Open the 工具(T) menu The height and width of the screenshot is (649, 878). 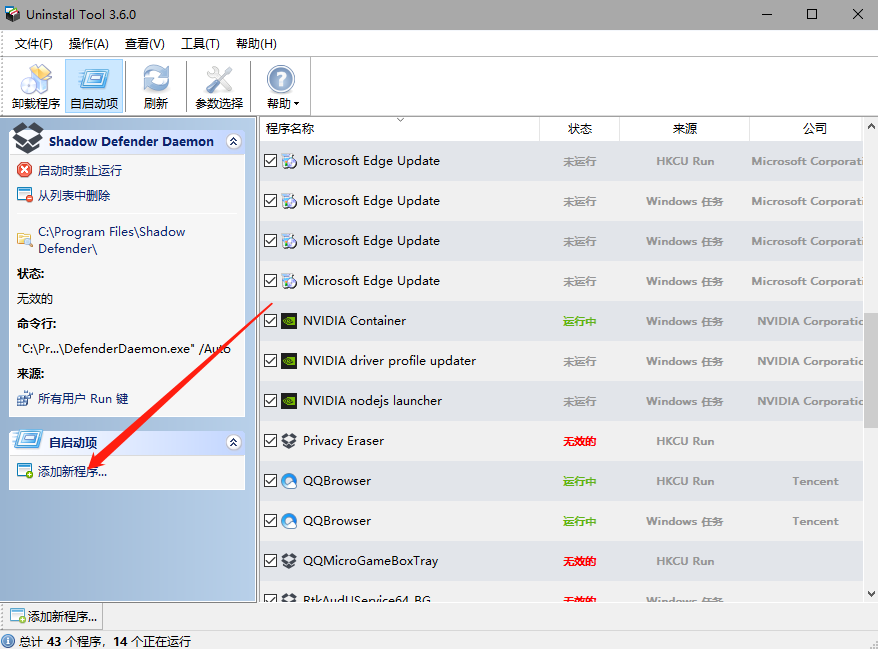click(200, 44)
